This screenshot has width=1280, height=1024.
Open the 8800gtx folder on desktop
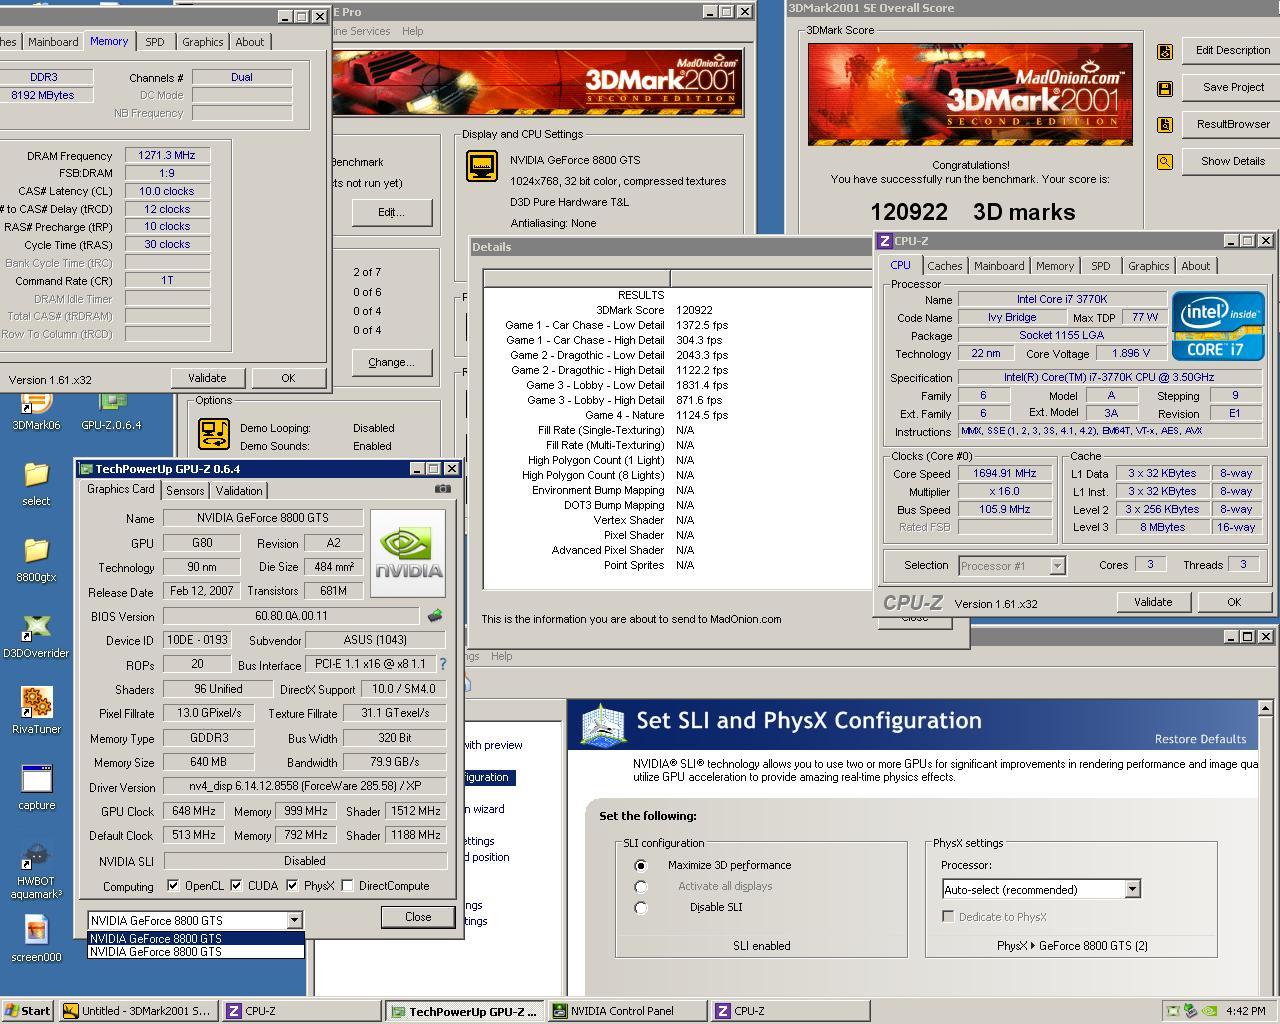click(x=36, y=560)
